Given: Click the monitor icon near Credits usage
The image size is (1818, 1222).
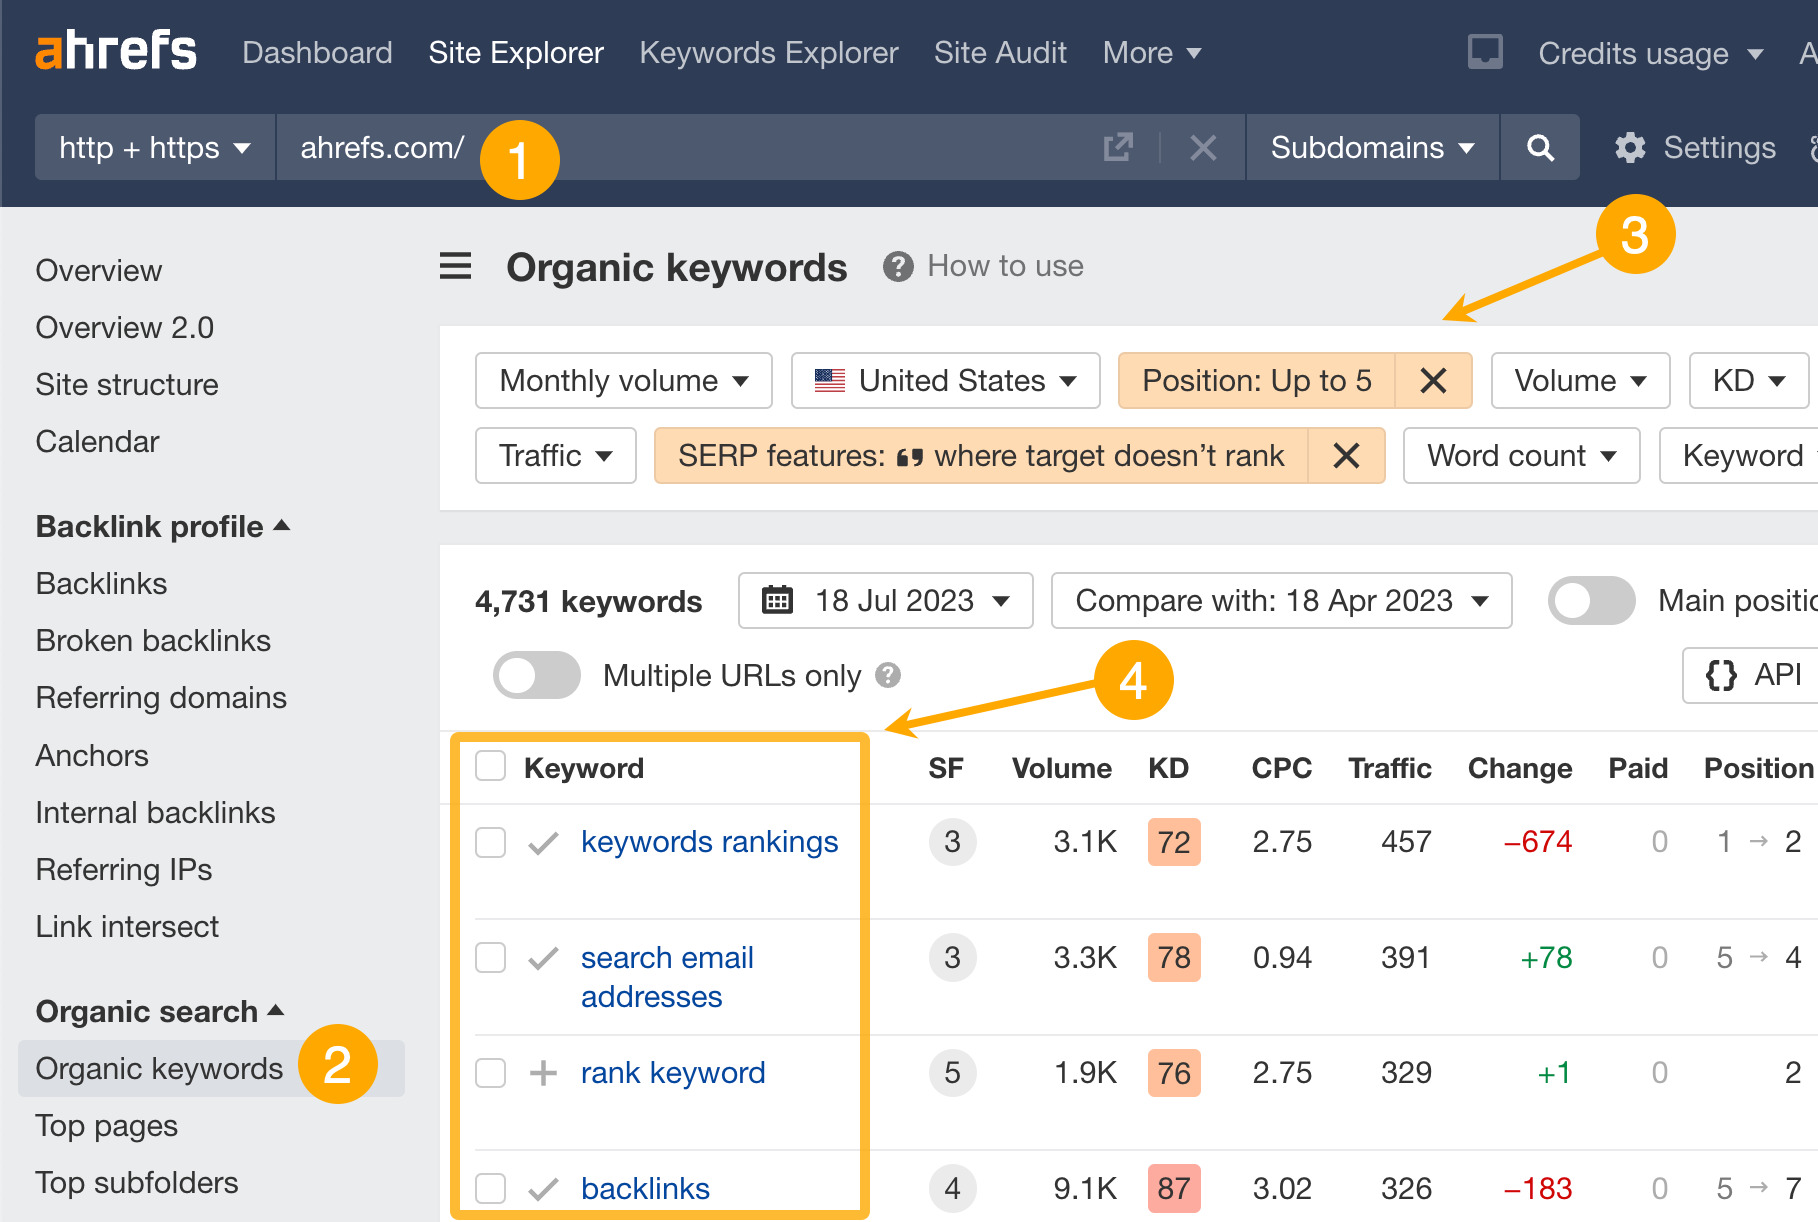Looking at the screenshot, I should [1485, 52].
